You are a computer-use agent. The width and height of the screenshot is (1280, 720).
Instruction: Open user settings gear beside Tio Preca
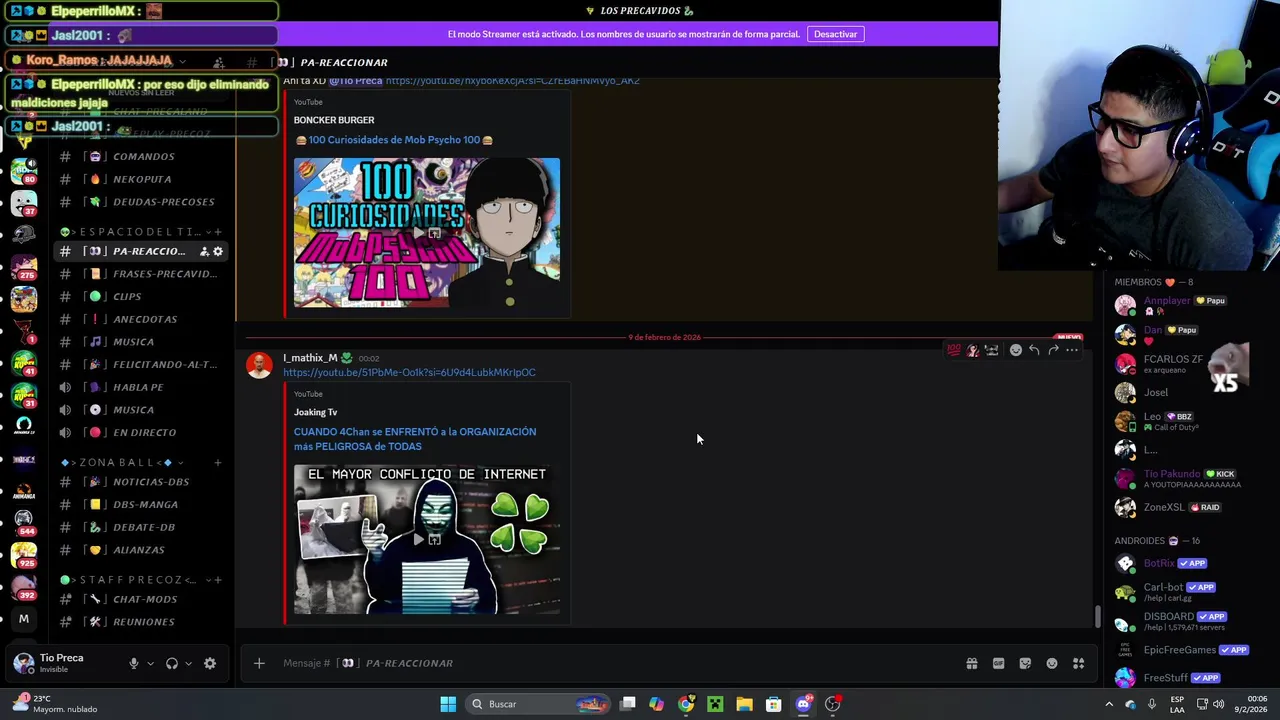[210, 663]
